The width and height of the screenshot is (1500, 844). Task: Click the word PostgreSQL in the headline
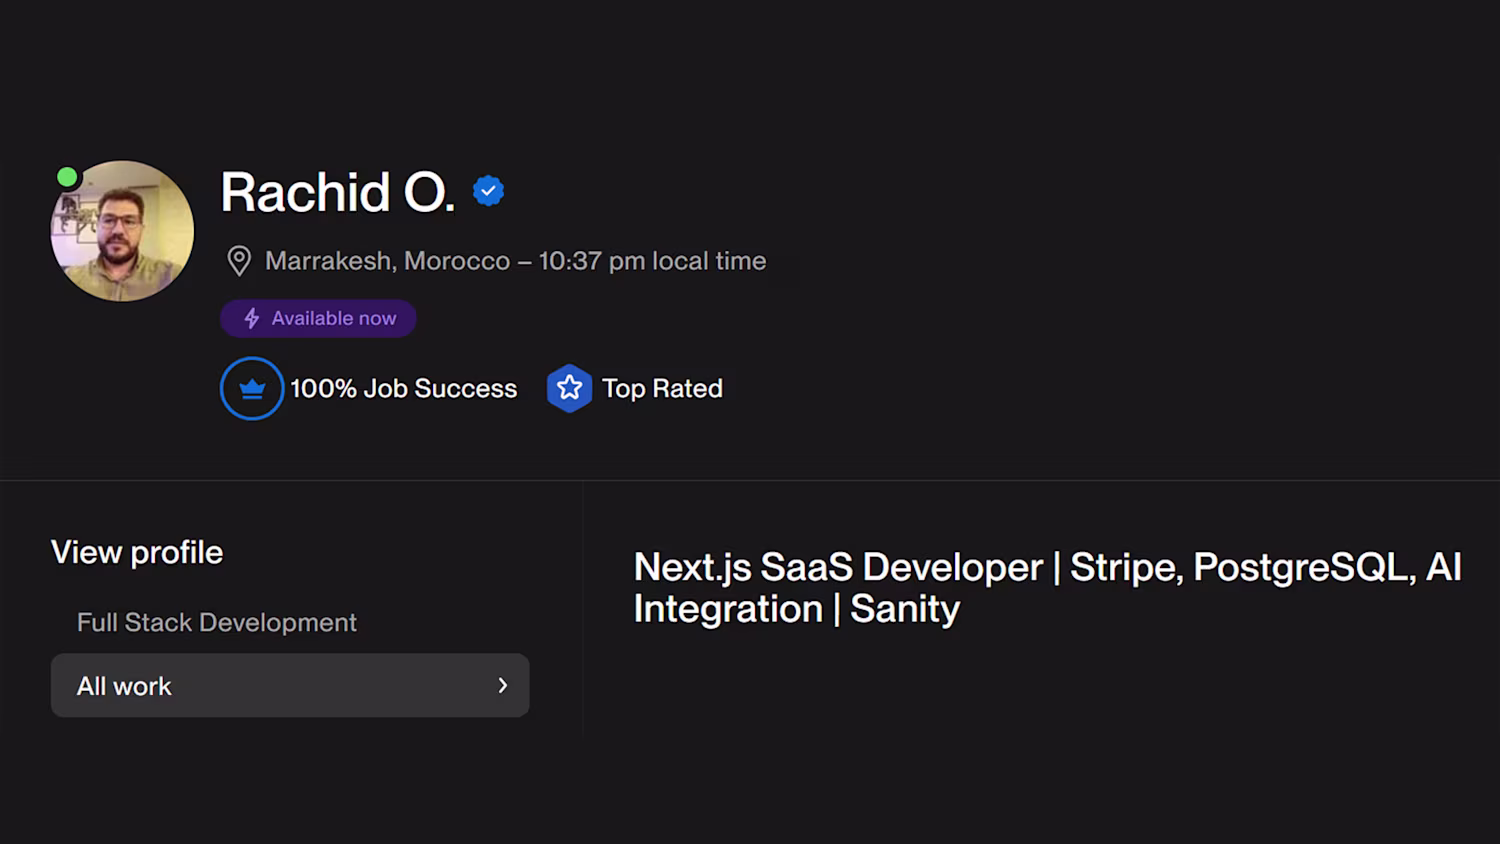1303,567
